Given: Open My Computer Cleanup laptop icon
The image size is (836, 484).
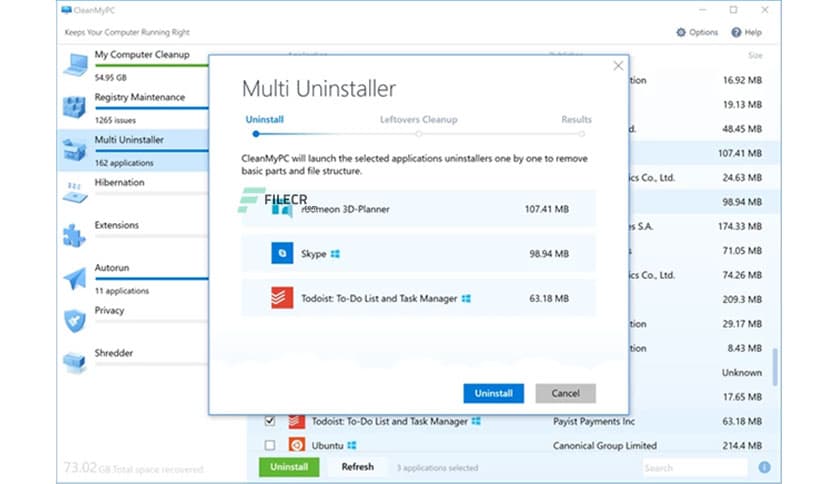Looking at the screenshot, I should [x=75, y=64].
